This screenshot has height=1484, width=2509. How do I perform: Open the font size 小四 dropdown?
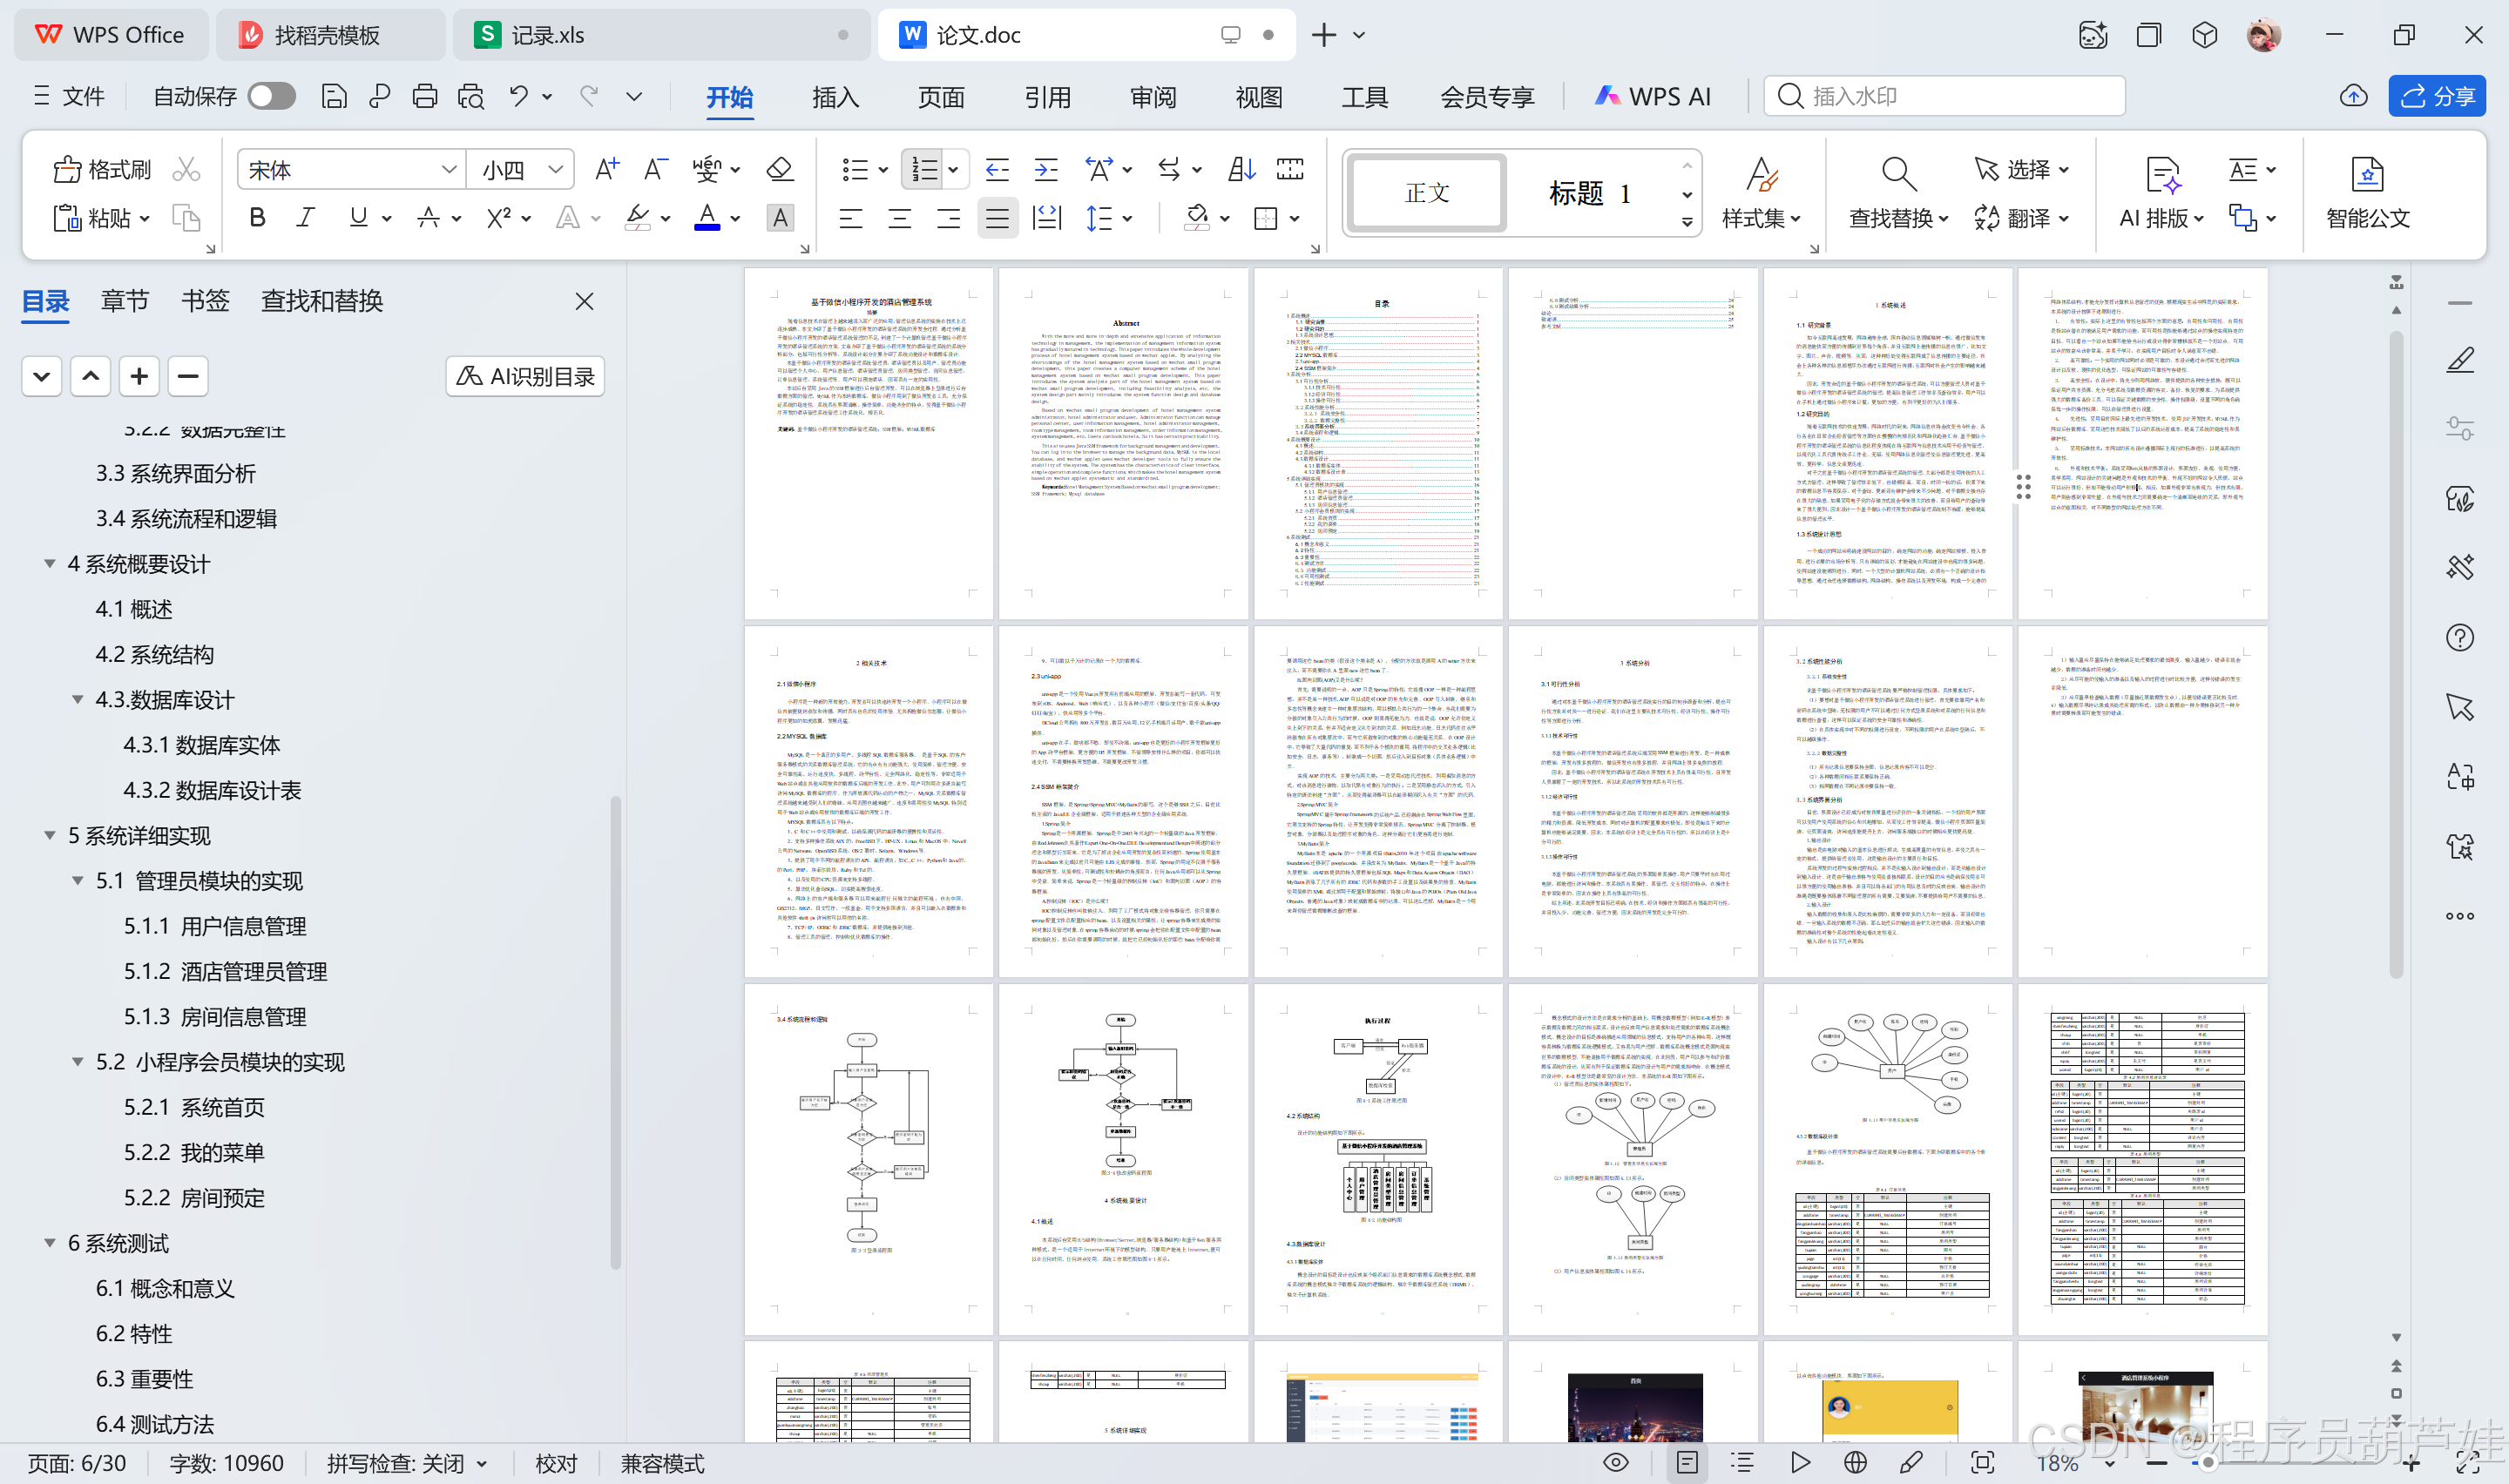[x=556, y=169]
